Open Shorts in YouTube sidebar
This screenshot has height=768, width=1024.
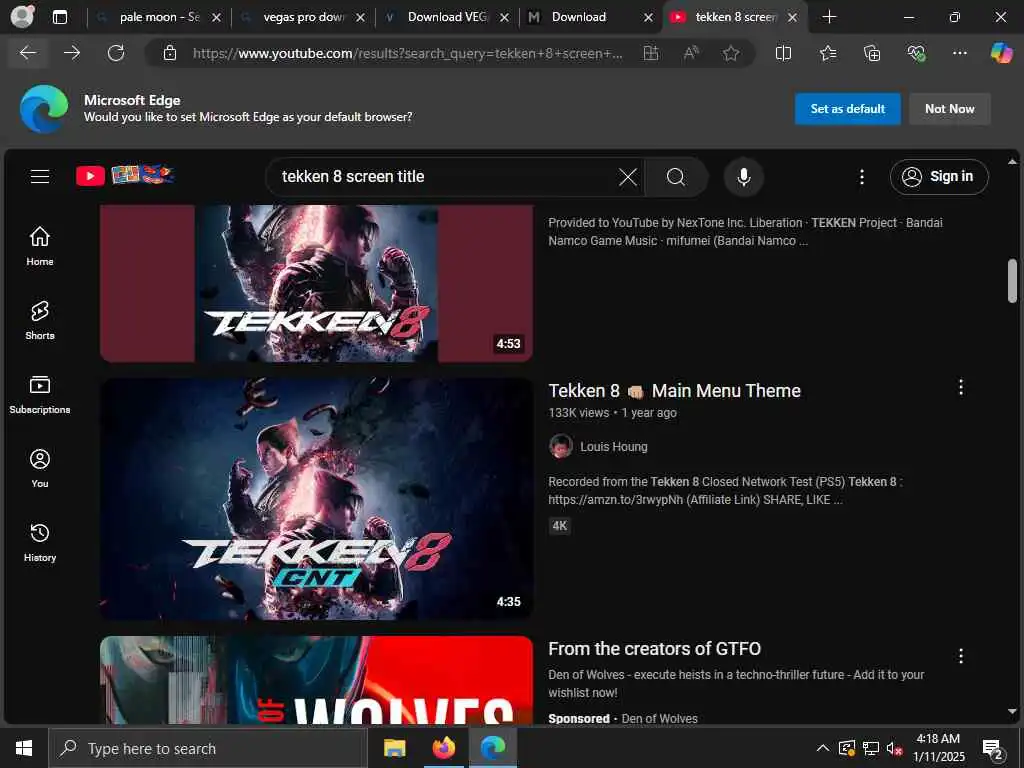[40, 320]
